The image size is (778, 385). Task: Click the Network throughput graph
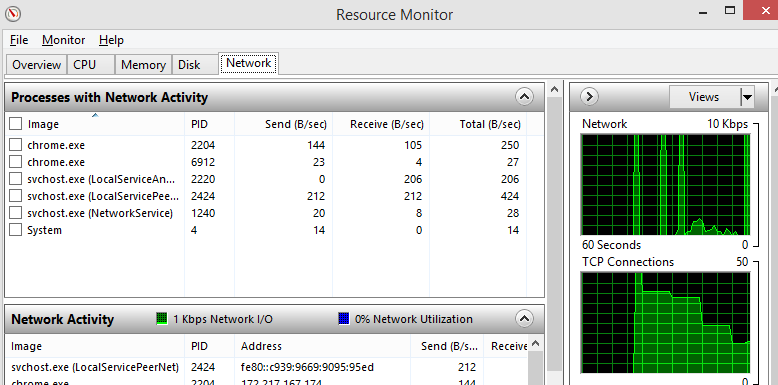coord(665,185)
